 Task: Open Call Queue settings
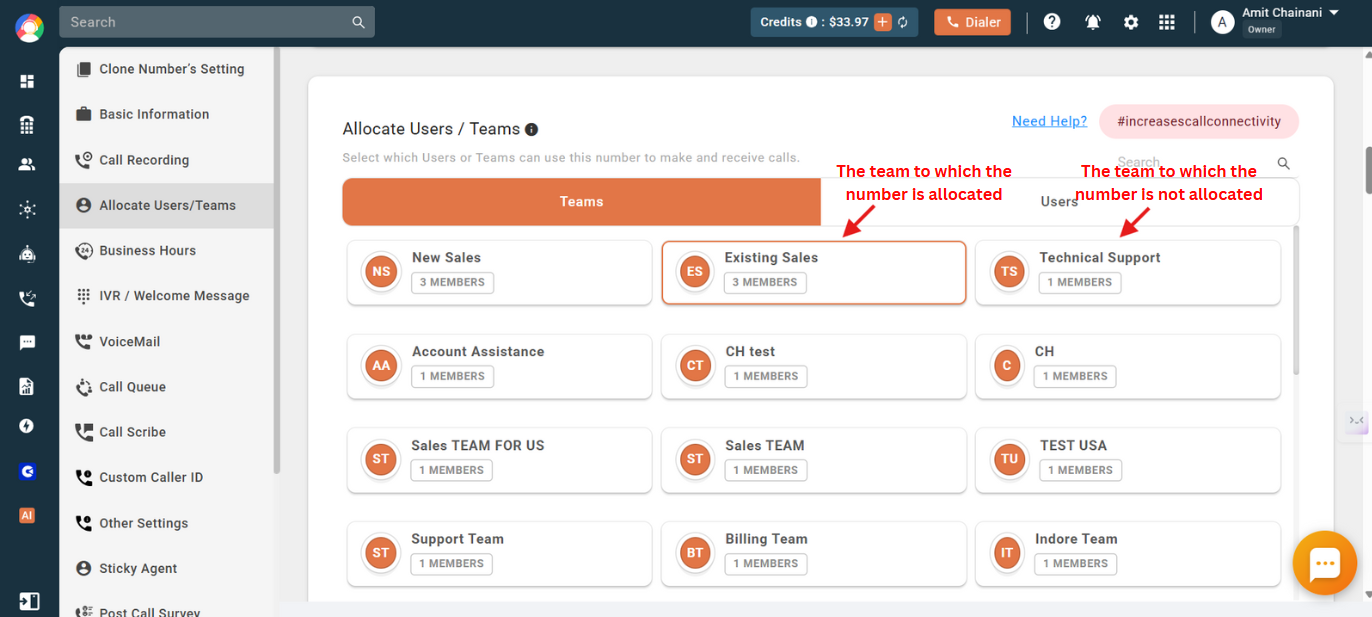coord(166,387)
